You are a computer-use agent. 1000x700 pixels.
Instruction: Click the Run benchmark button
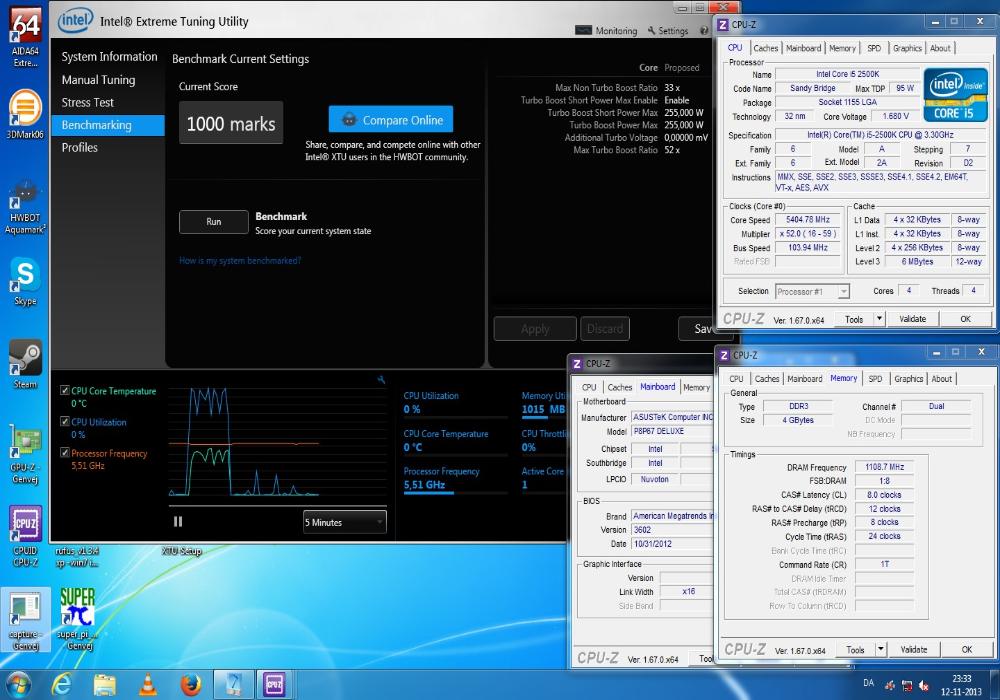(214, 222)
